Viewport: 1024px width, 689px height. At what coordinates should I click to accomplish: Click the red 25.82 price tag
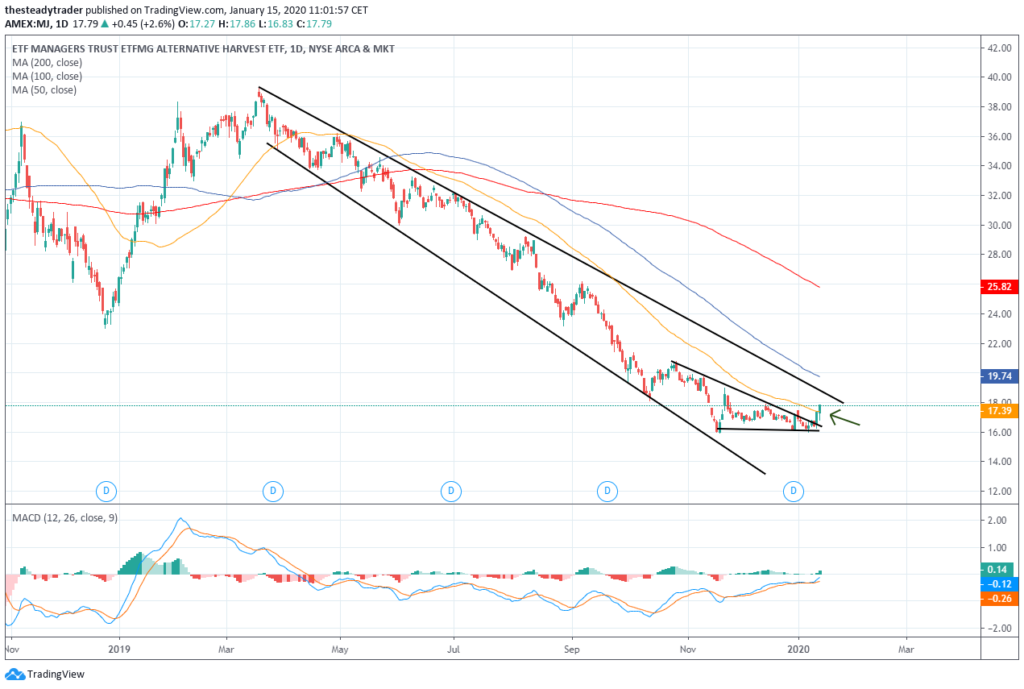999,287
